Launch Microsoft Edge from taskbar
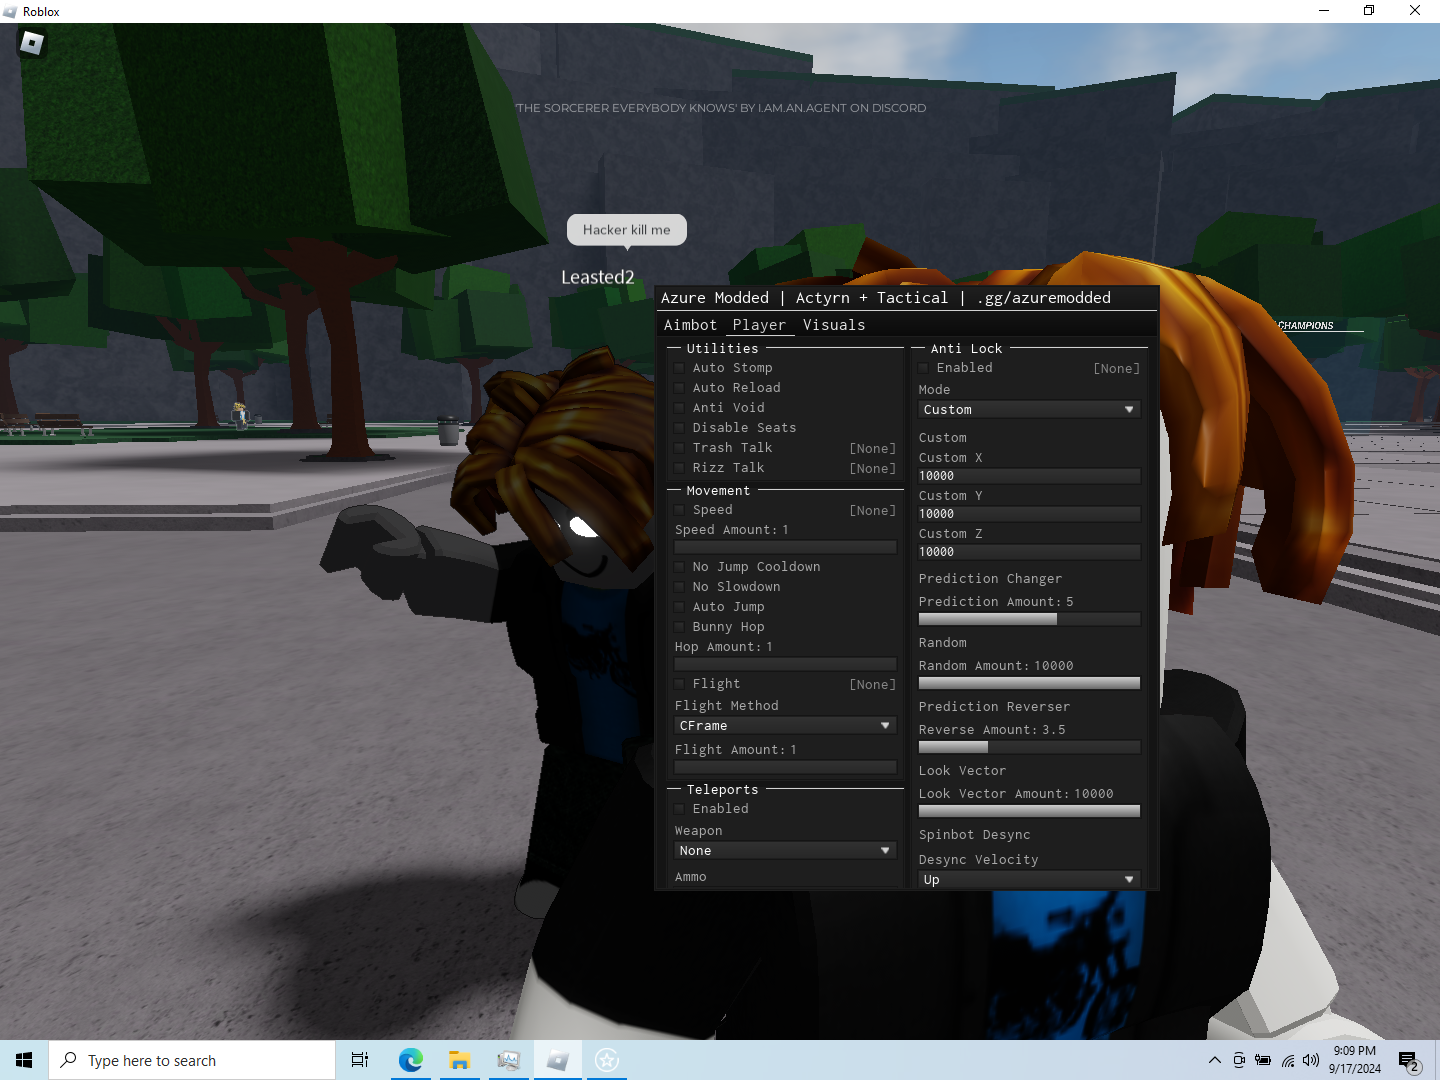This screenshot has height=1080, width=1440. 410,1060
